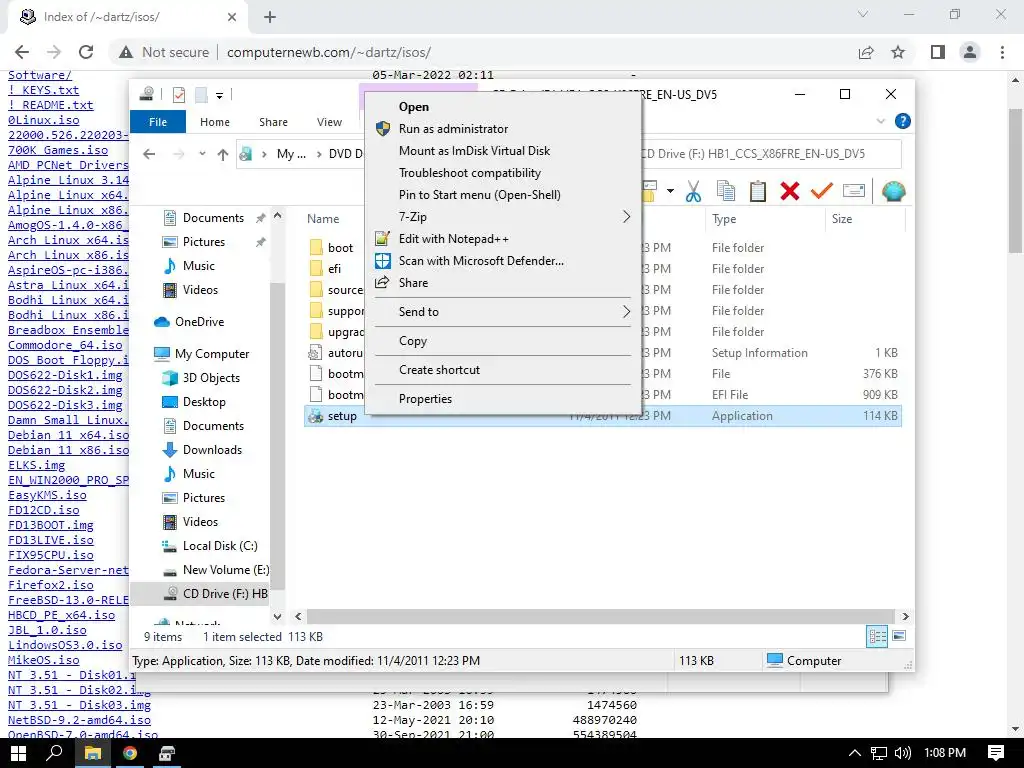This screenshot has width=1024, height=768.
Task: Choose Troubleshoot compatibility
Action: tap(503, 173)
